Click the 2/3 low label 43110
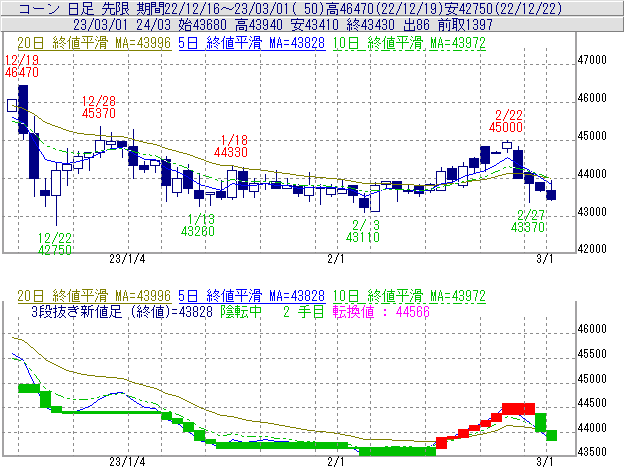The height and width of the screenshot is (475, 624). point(363,238)
